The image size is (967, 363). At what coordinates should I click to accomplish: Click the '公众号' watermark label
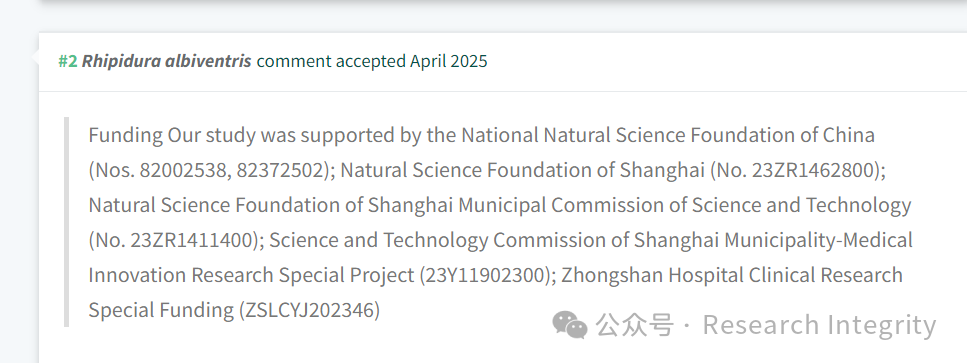pos(635,325)
